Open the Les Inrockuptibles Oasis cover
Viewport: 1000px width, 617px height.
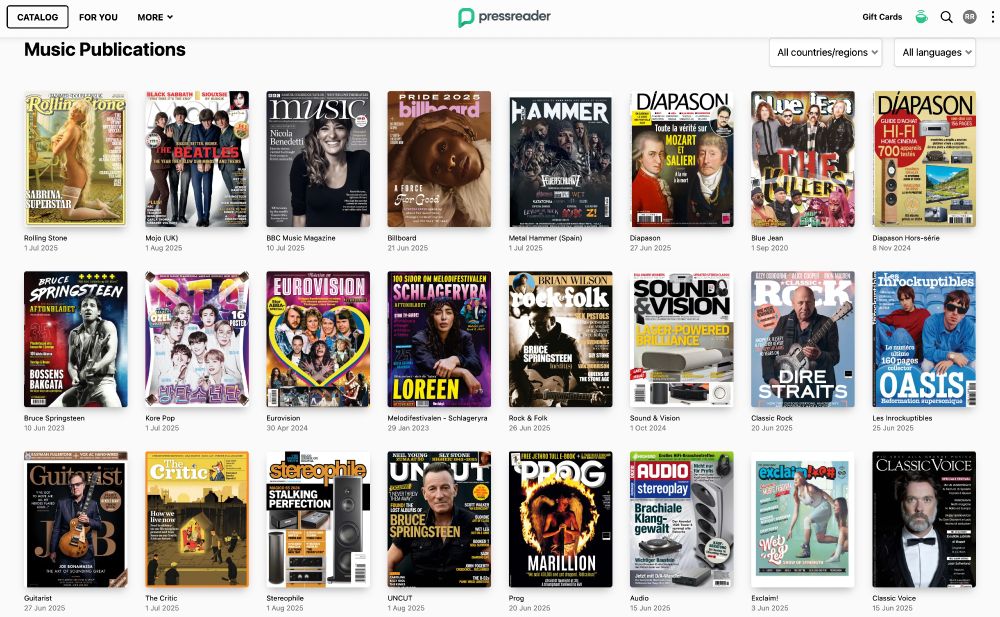[924, 339]
